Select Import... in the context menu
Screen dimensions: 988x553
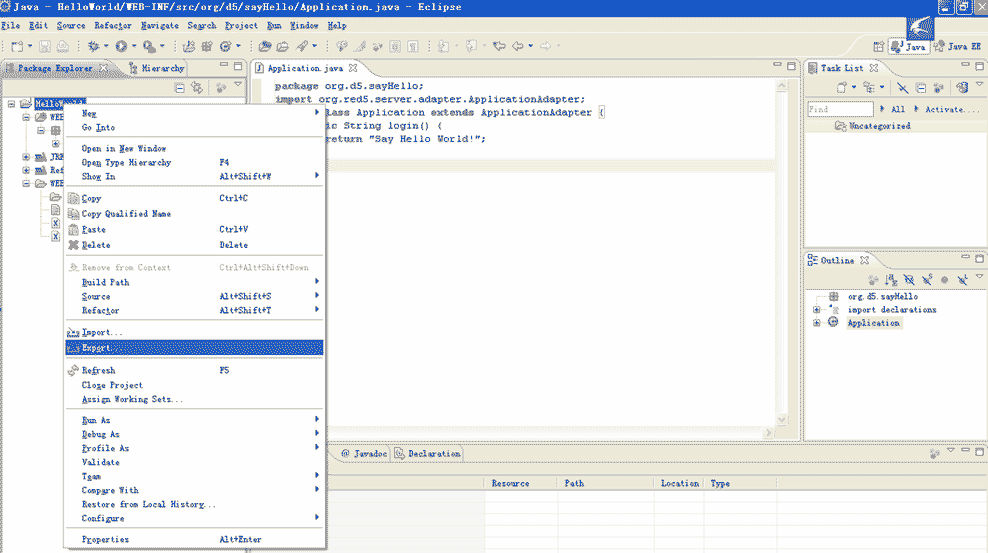tap(195, 332)
